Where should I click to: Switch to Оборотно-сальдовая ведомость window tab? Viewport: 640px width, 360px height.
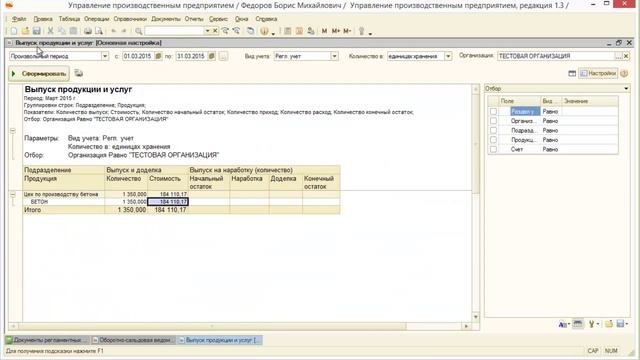pyautogui.click(x=133, y=340)
